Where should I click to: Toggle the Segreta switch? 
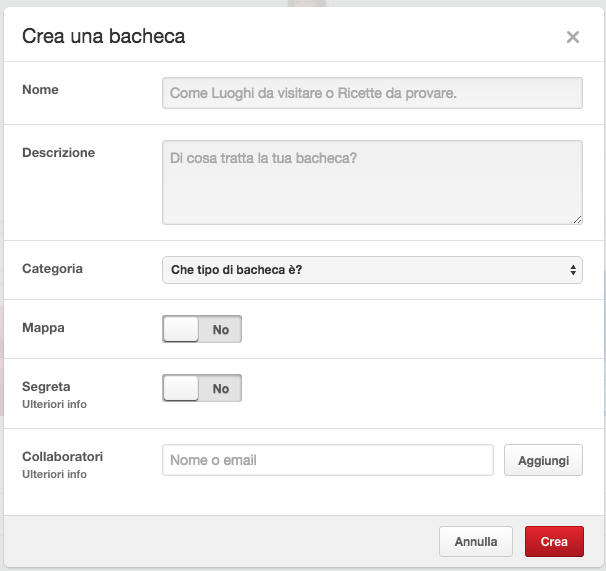point(202,388)
